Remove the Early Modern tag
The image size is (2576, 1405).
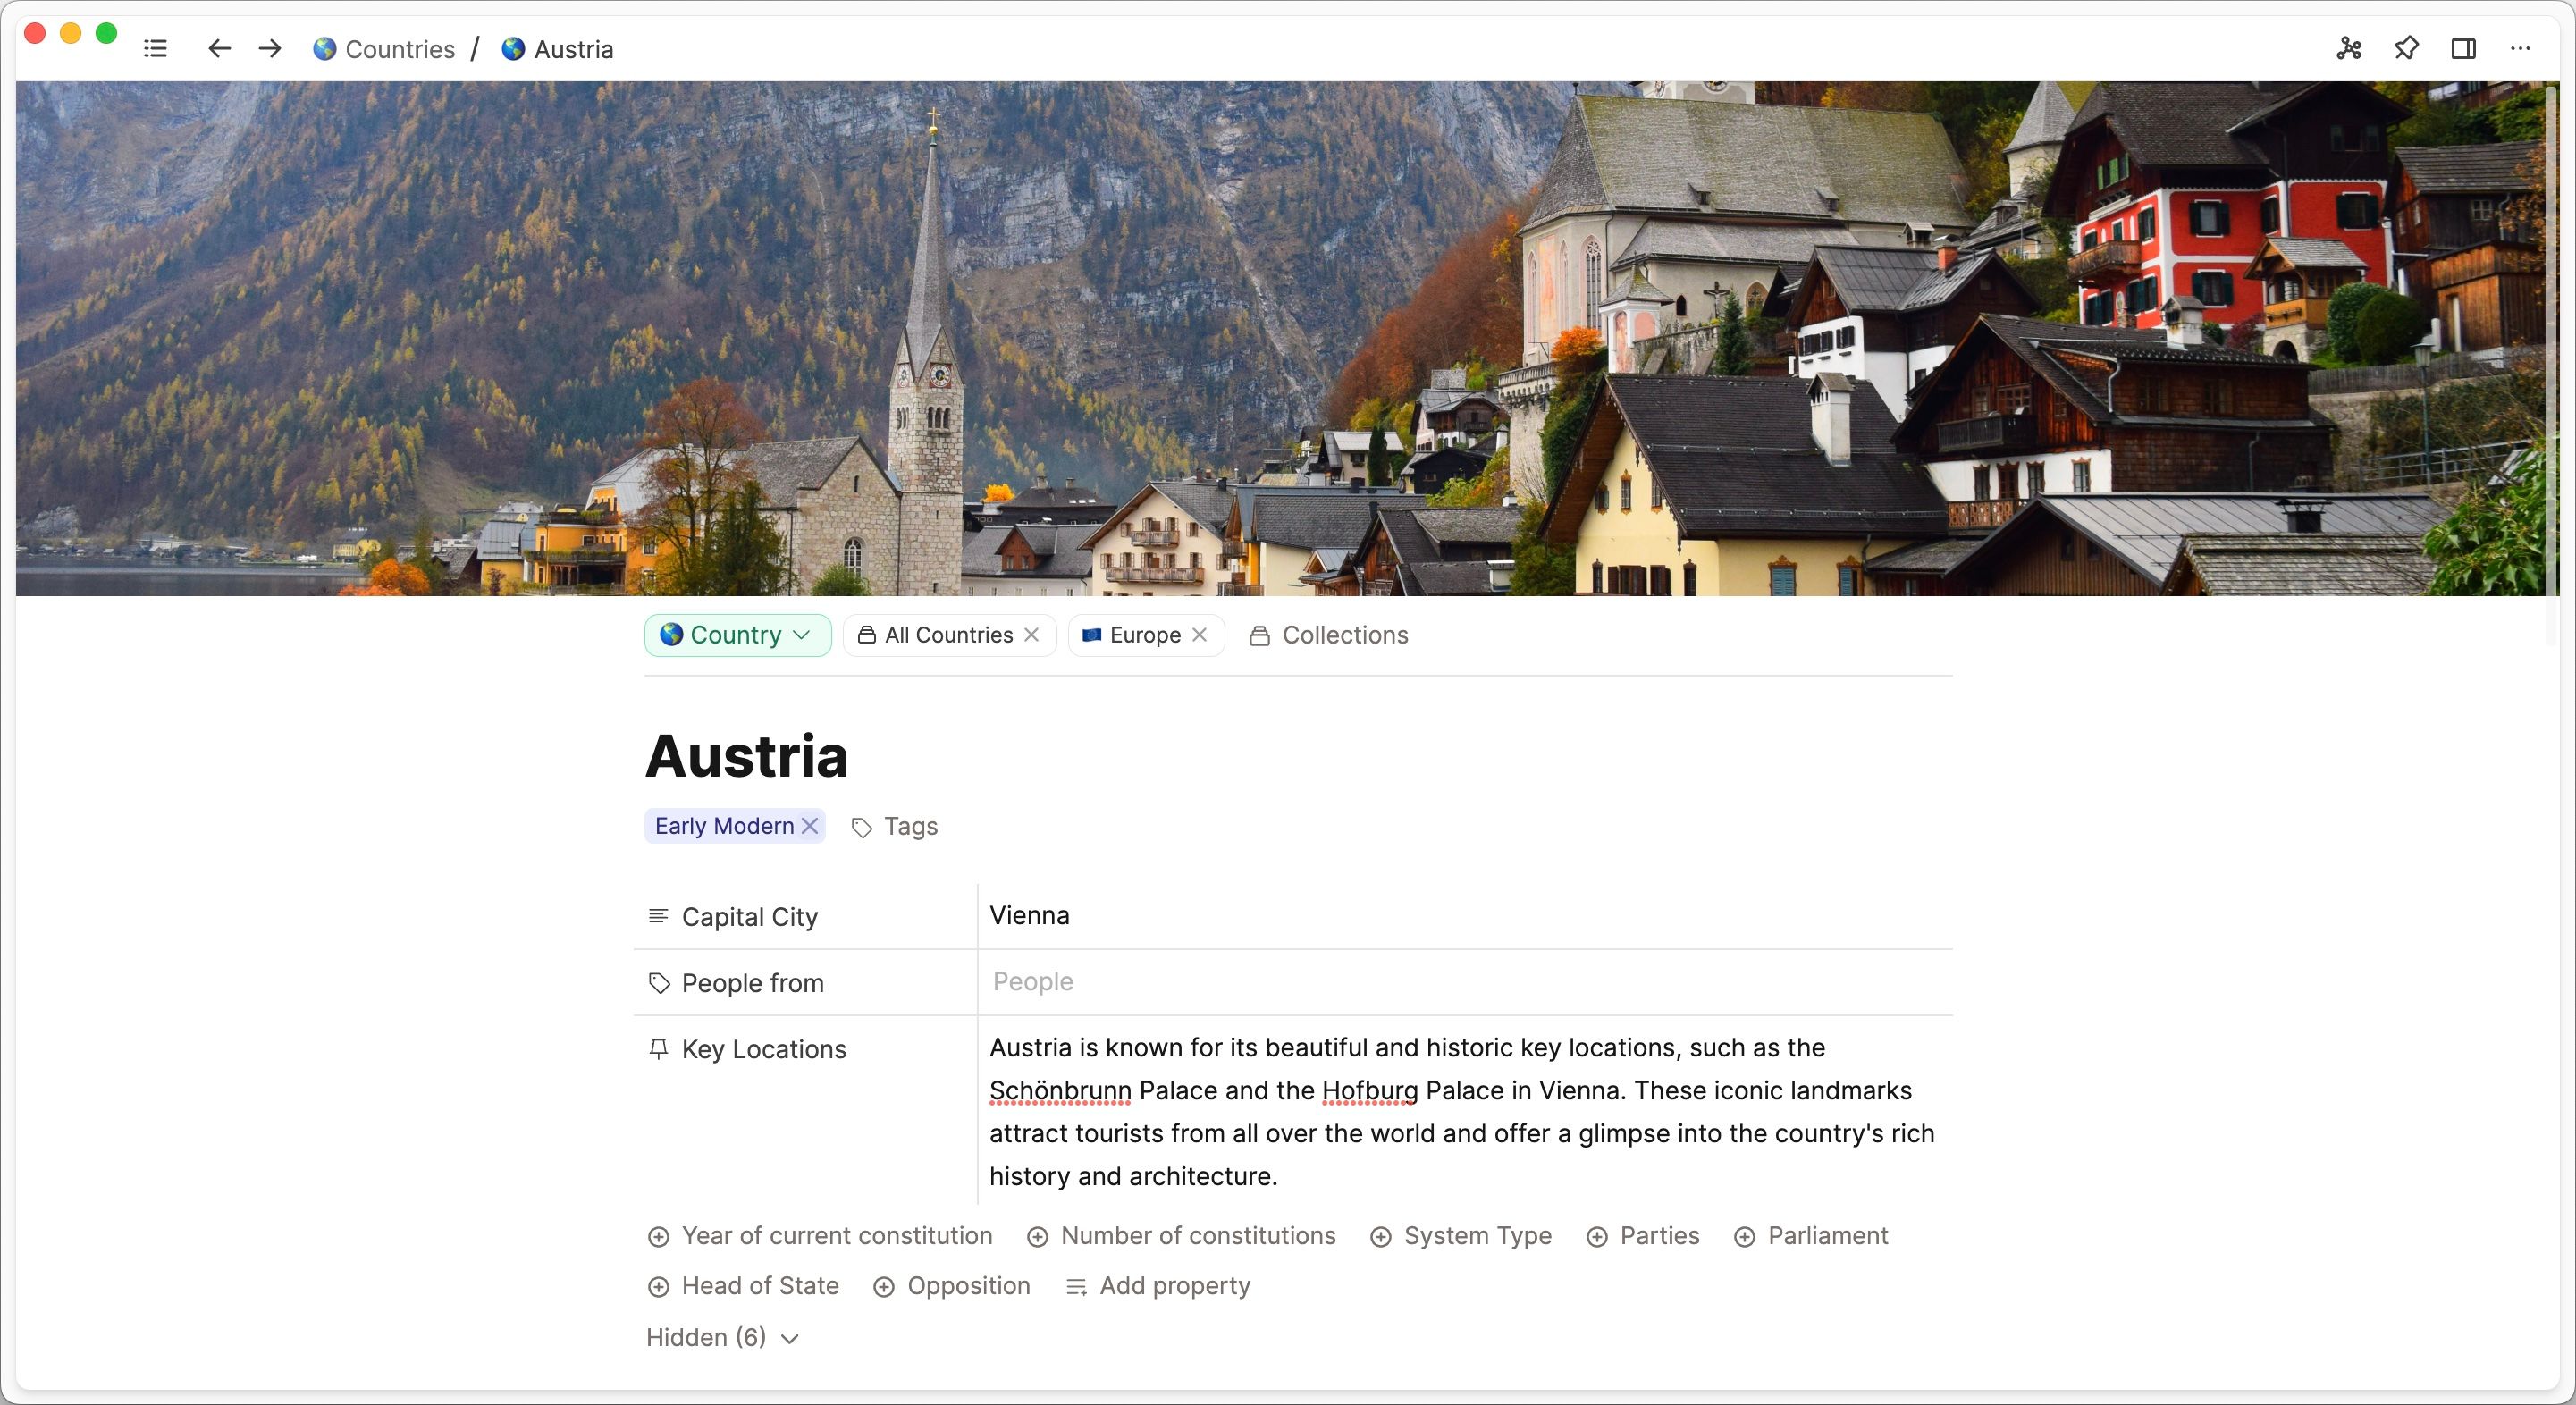tap(811, 826)
